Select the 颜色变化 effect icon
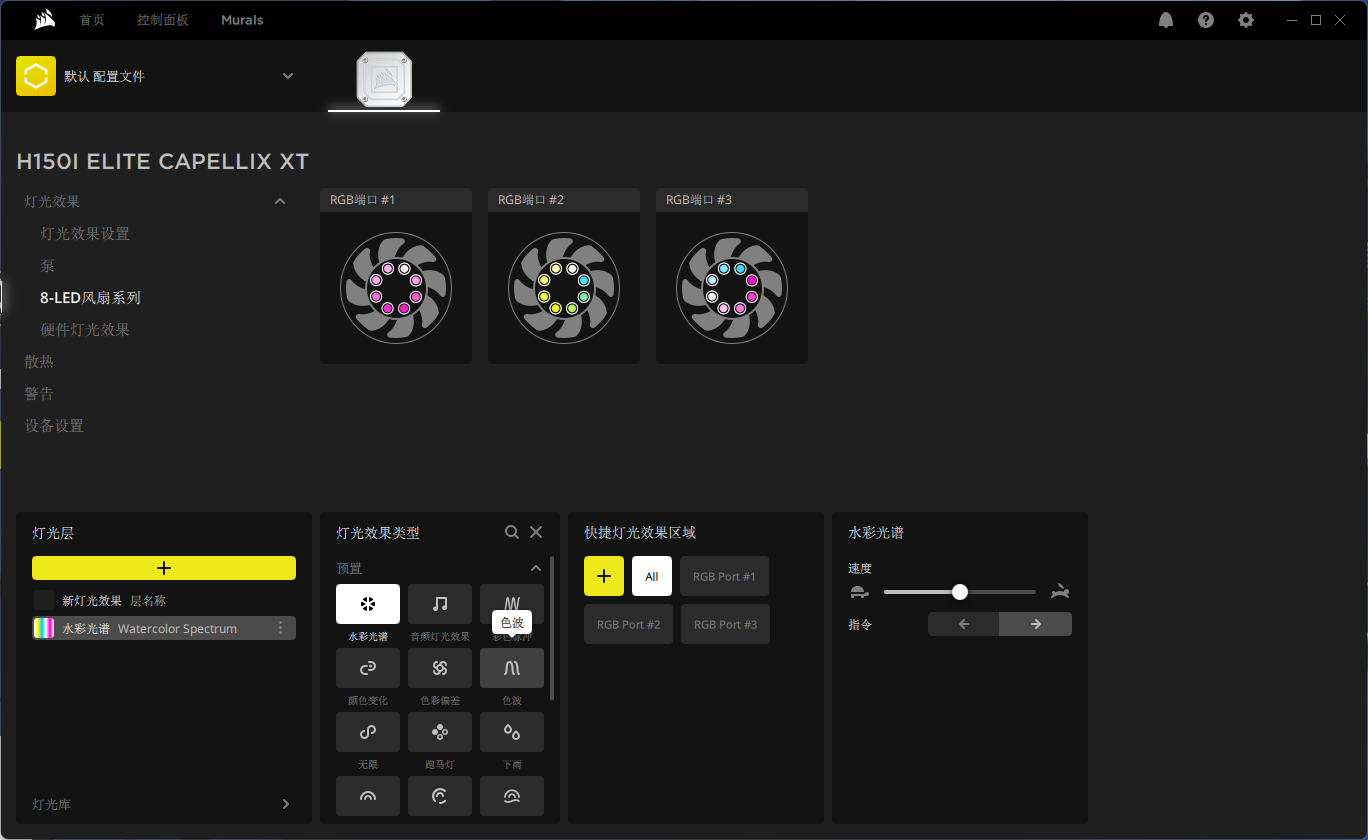Viewport: 1368px width, 840px height. (x=367, y=668)
